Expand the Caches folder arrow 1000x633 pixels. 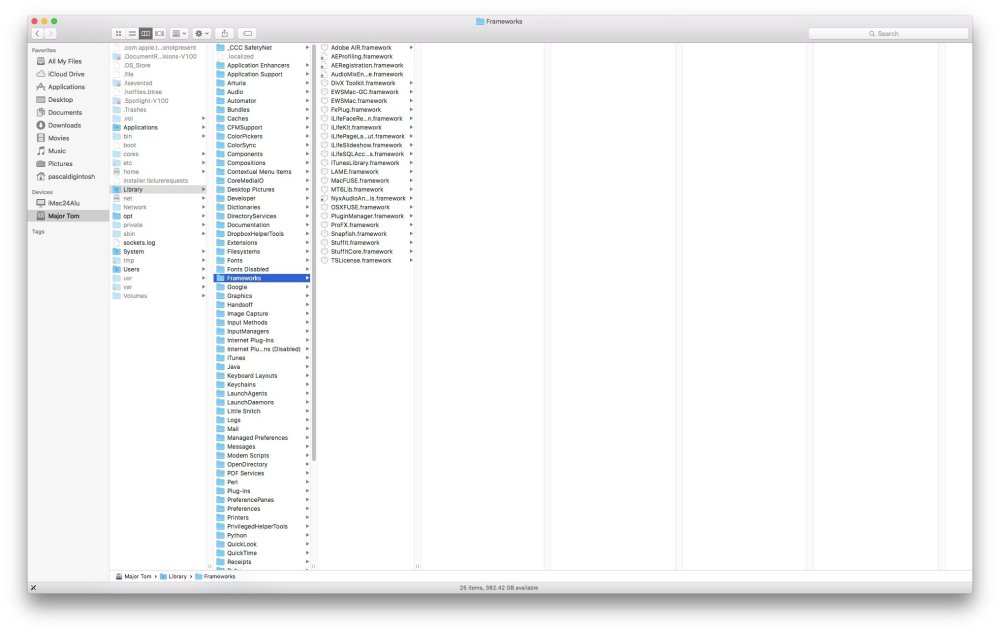pos(307,119)
